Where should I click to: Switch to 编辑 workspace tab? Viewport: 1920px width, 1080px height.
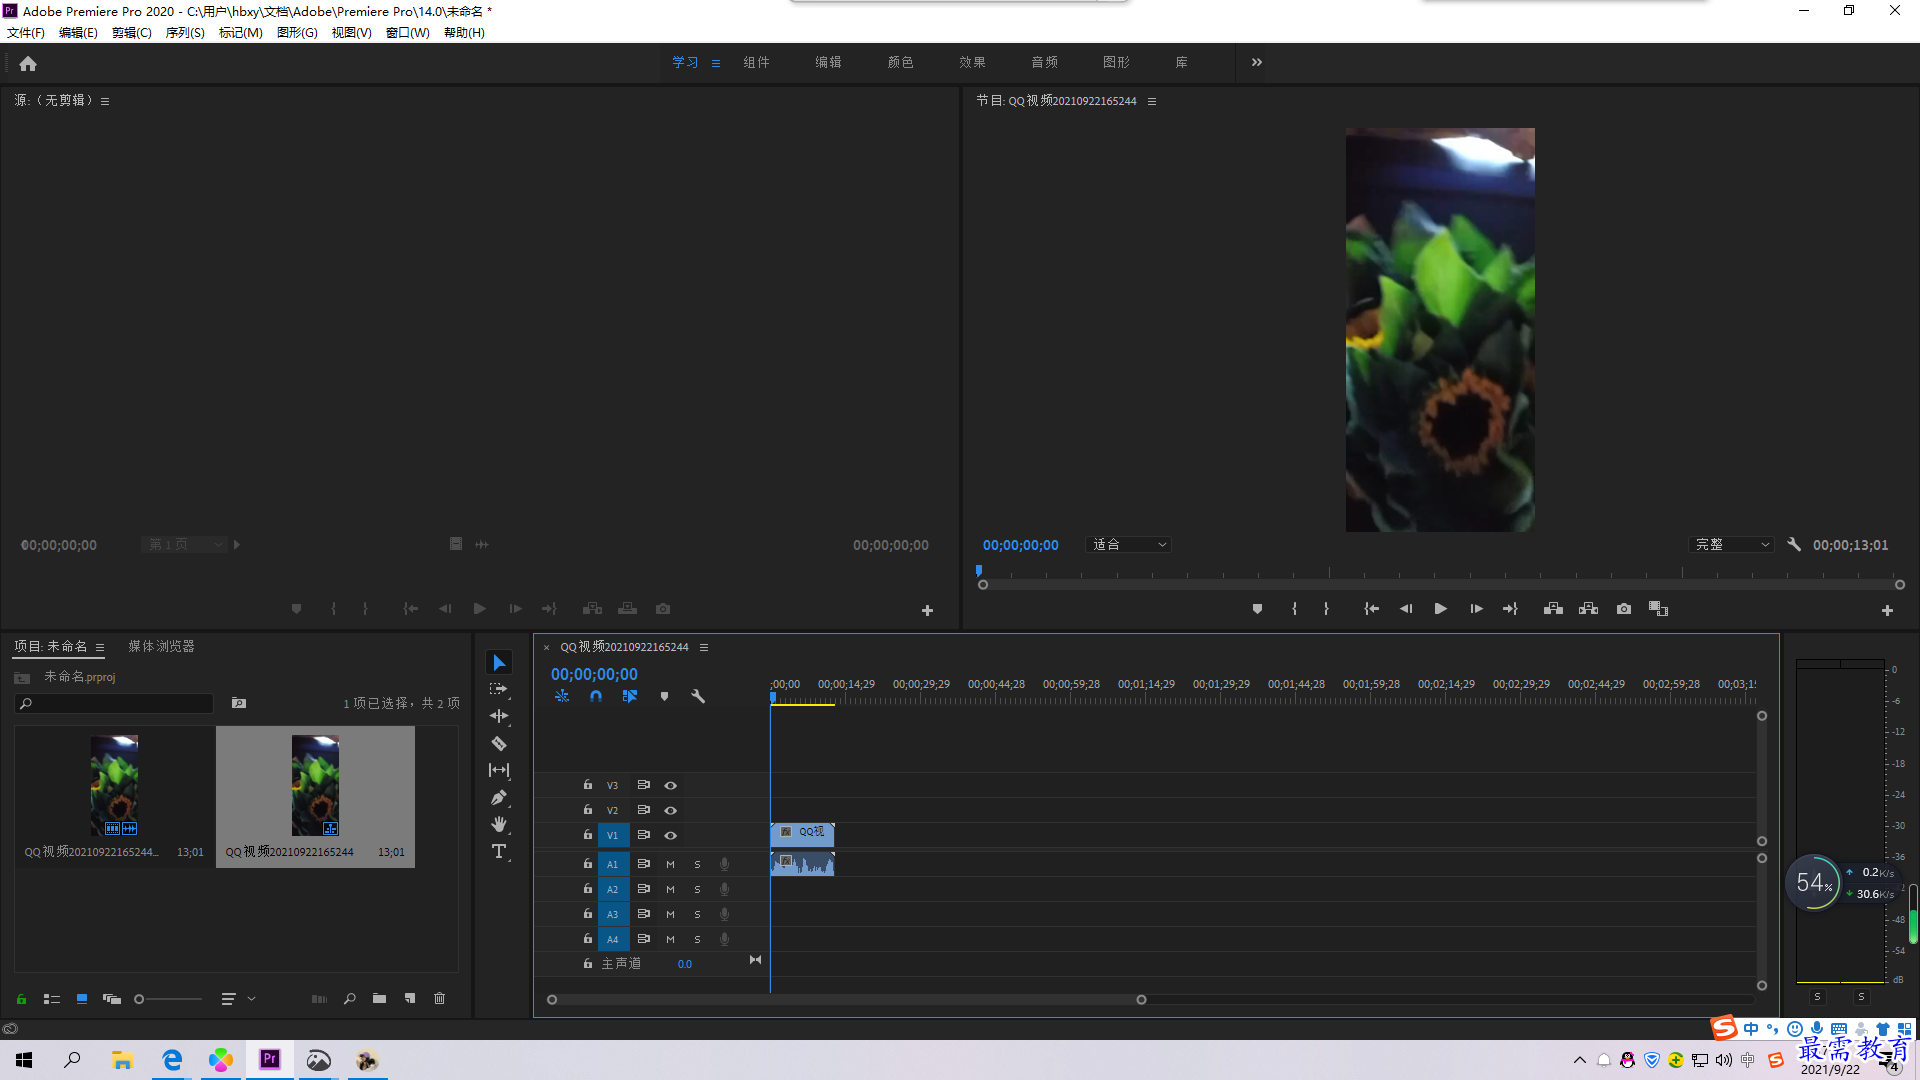tap(828, 62)
